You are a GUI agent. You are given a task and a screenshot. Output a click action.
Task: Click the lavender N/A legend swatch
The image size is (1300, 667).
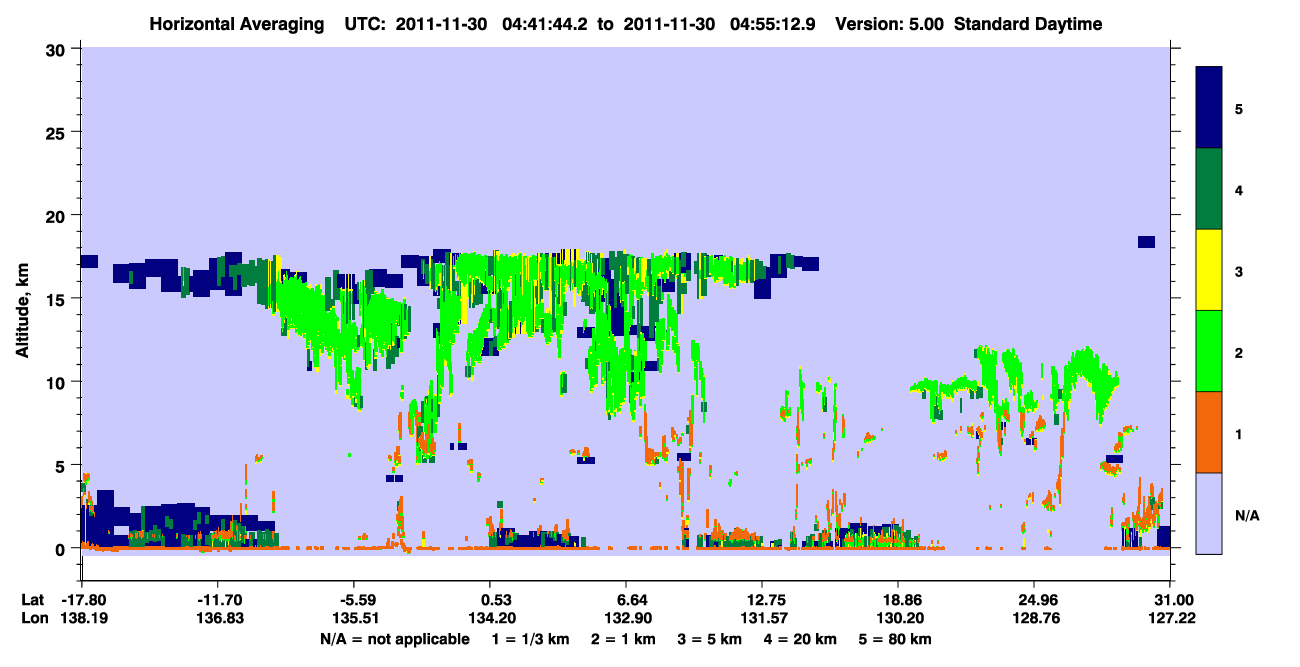[x=1209, y=513]
